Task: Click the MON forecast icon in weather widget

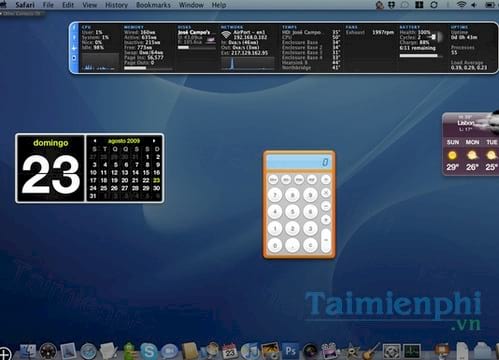Action: pyautogui.click(x=472, y=155)
